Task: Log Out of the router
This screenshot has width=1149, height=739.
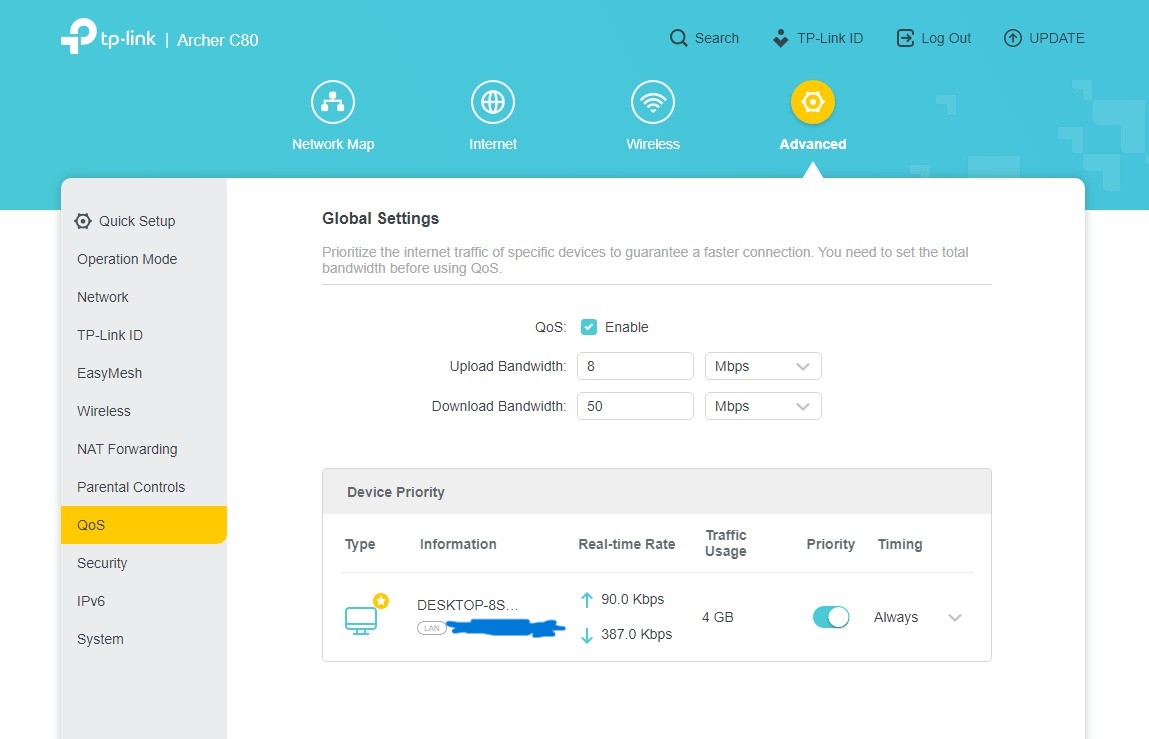Action: 934,38
